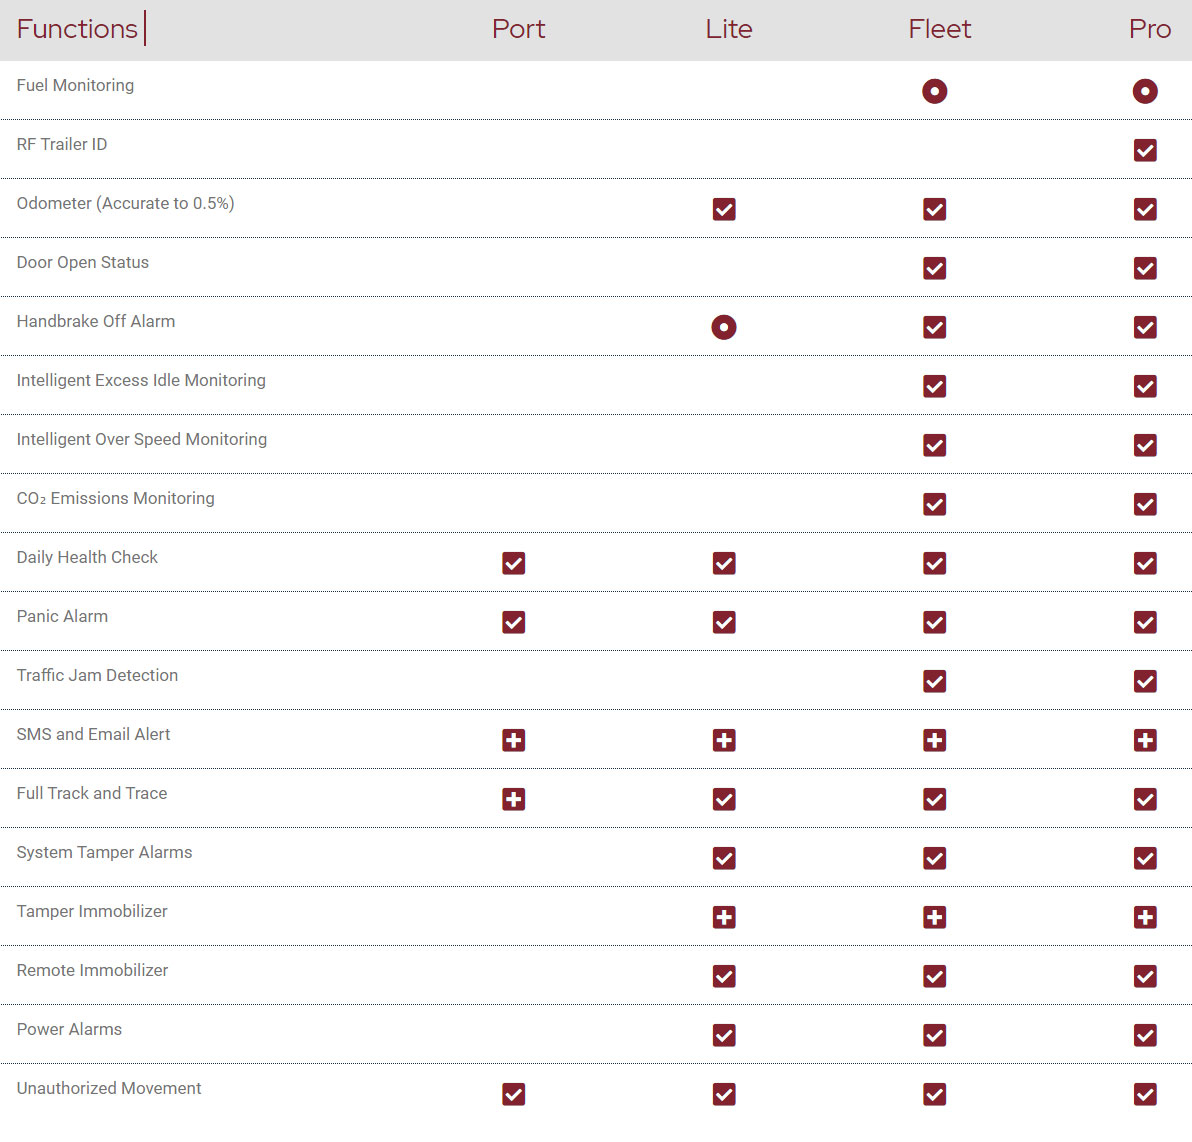Select the Pro column header
The width and height of the screenshot is (1192, 1142).
1149,29
